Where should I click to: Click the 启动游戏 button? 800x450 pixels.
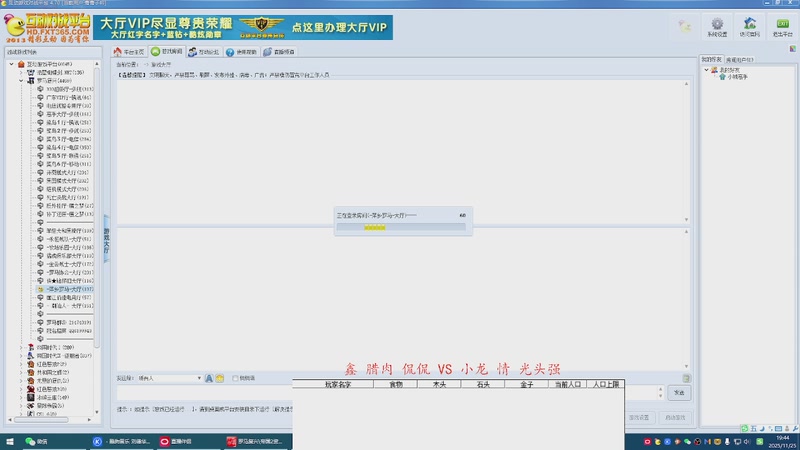pyautogui.click(x=674, y=417)
